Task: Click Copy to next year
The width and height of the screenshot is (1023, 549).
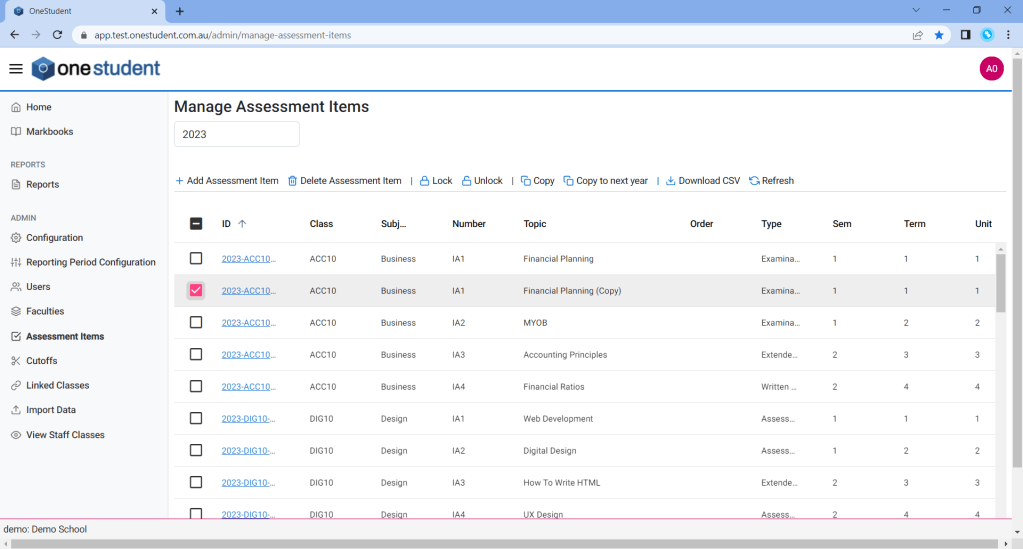Action: [605, 181]
